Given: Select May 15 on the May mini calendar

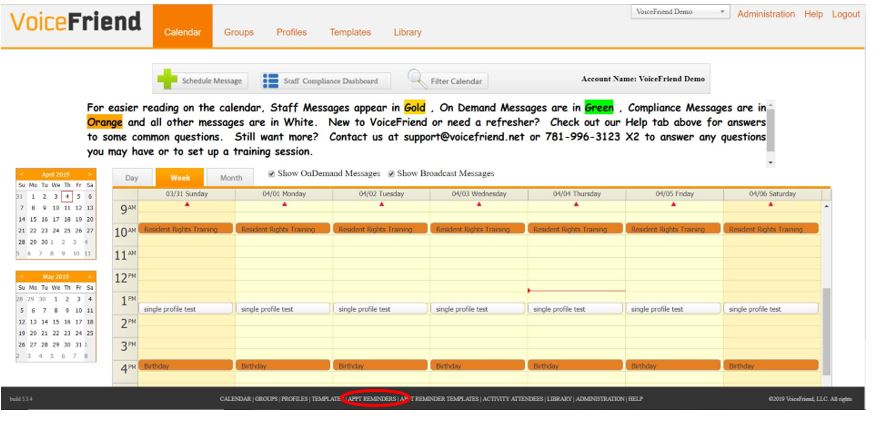Looking at the screenshot, I should pos(55,322).
